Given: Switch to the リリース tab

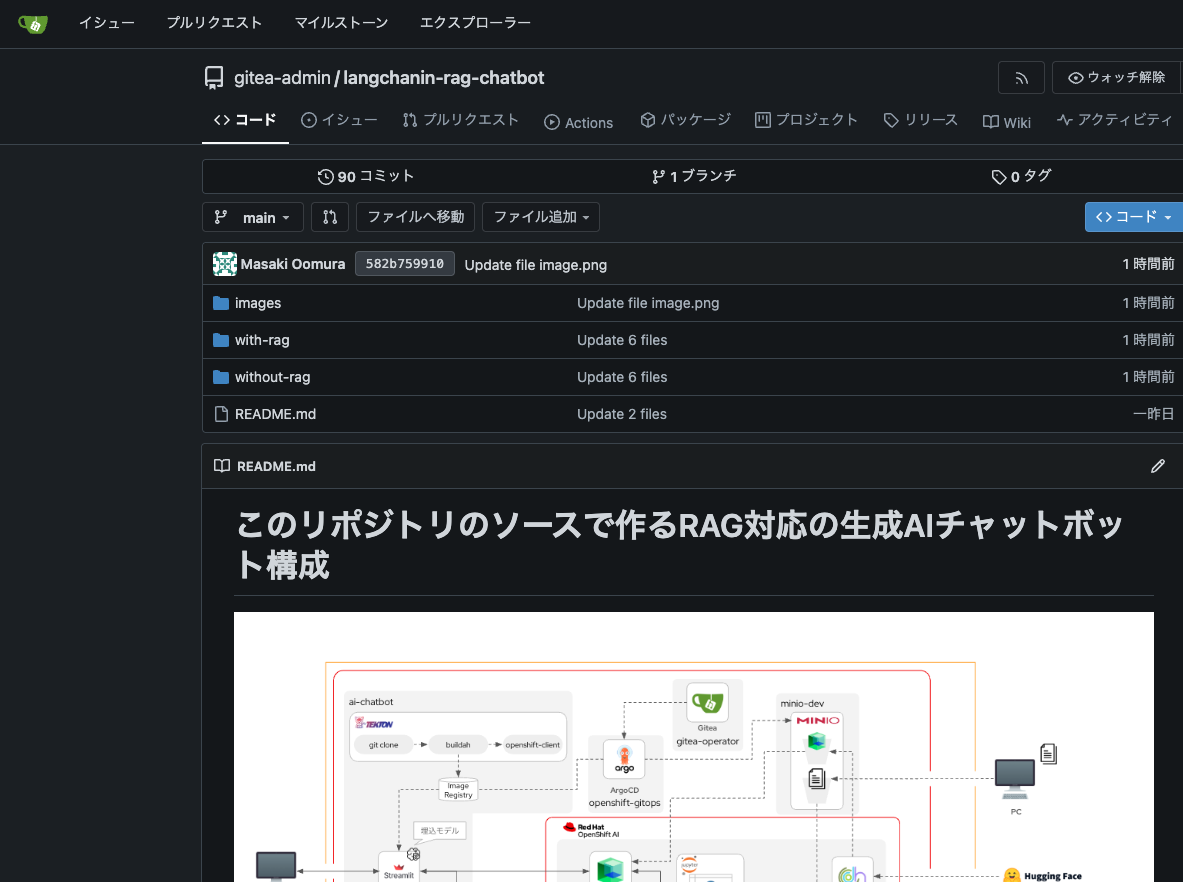Looking at the screenshot, I should [920, 121].
